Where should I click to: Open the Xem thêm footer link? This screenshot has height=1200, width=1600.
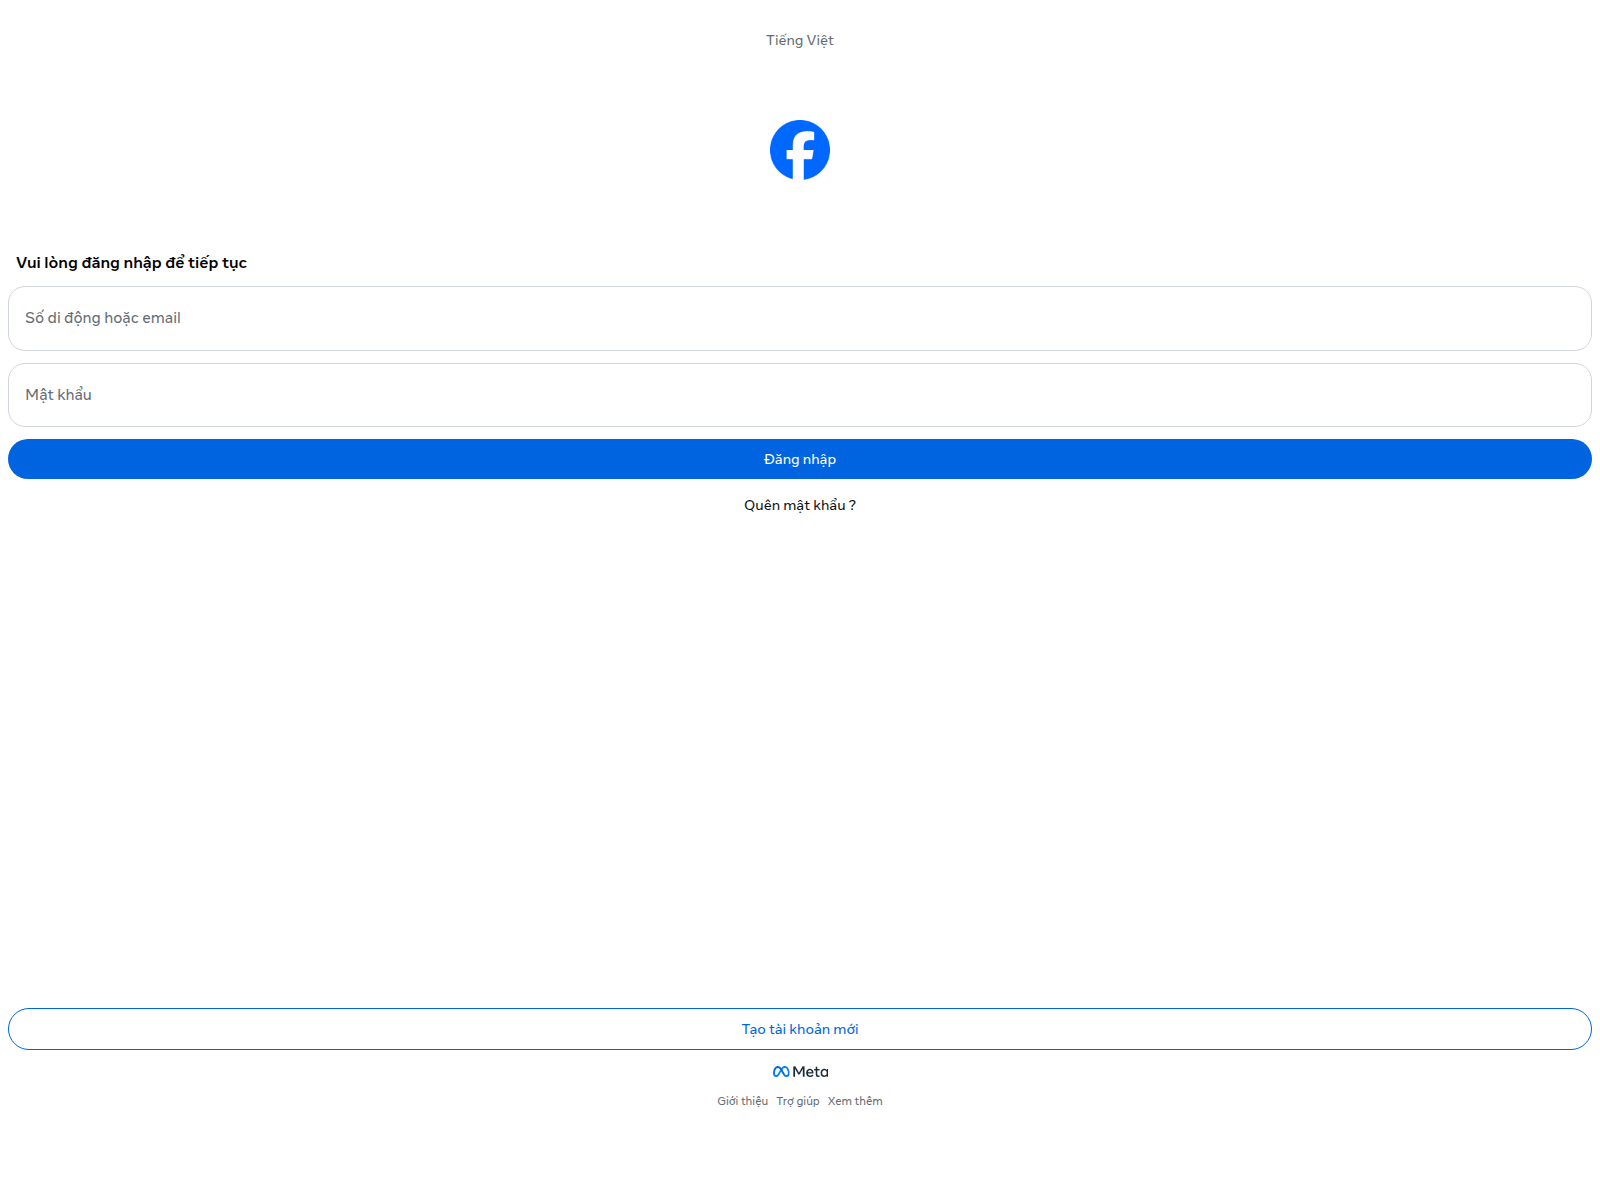(855, 1101)
